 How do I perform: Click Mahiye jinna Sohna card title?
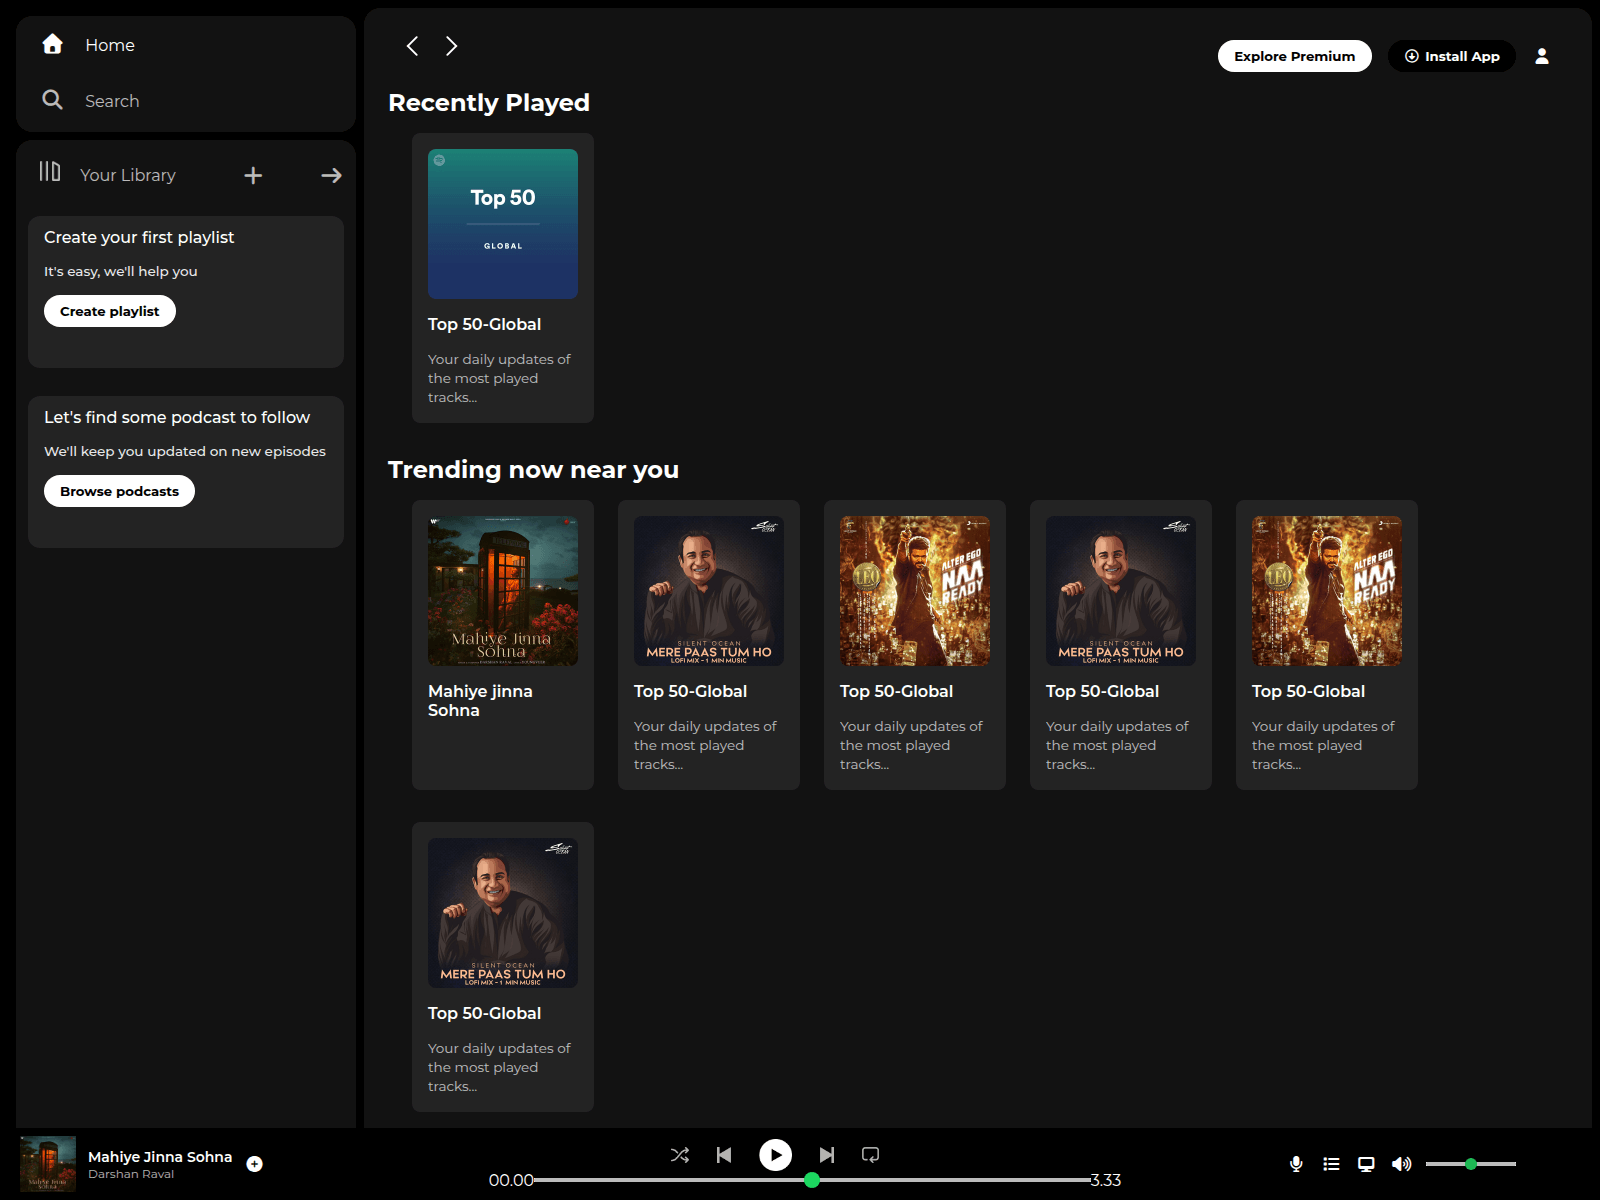[480, 701]
